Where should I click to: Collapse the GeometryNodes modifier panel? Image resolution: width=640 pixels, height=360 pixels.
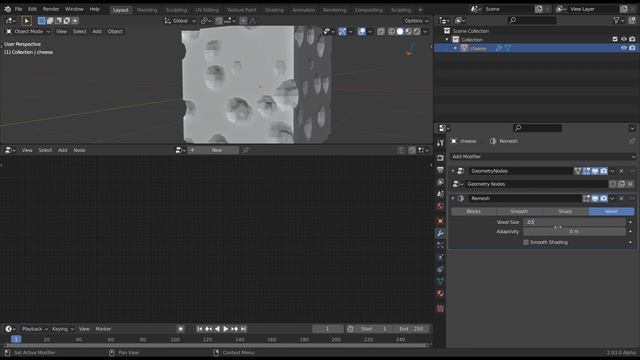pyautogui.click(x=453, y=171)
